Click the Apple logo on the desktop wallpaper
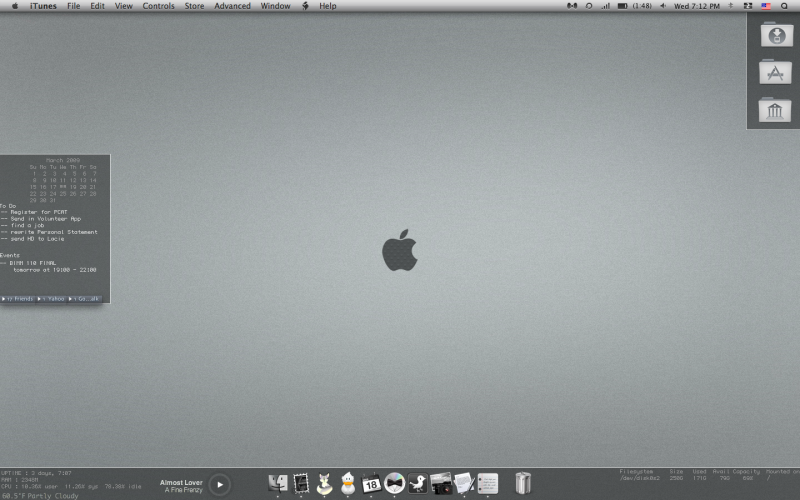The height and width of the screenshot is (500, 800). pos(399,249)
